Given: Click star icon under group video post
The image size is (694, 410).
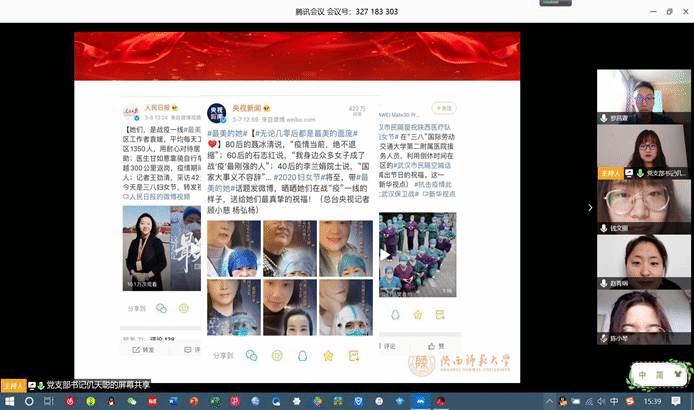Looking at the screenshot, I should click(417, 315).
